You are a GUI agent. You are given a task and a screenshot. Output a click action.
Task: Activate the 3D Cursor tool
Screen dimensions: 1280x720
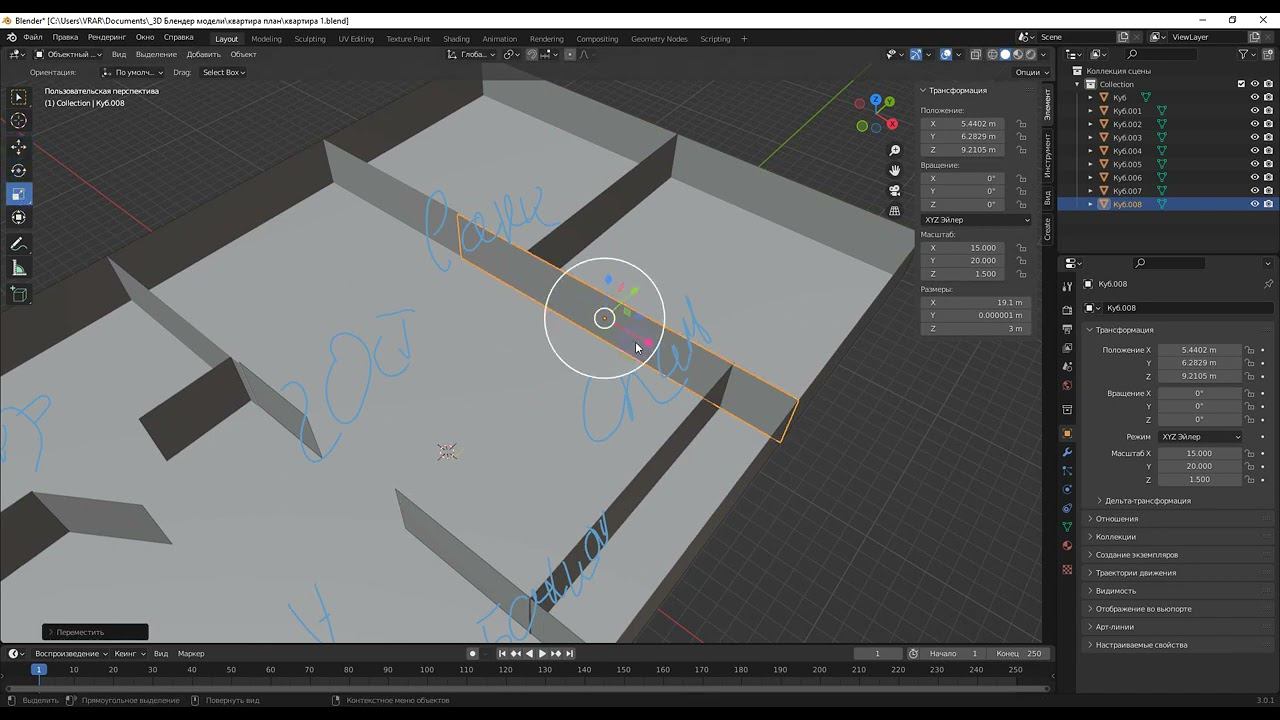coord(19,121)
